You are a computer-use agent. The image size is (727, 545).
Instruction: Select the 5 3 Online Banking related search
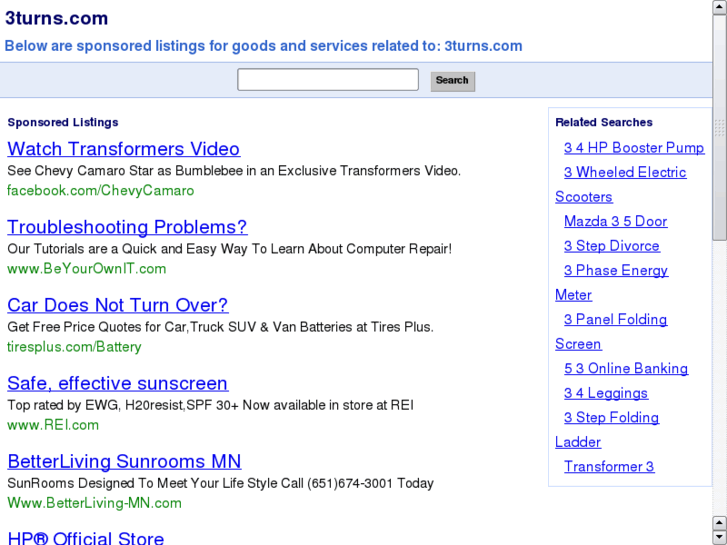click(626, 368)
